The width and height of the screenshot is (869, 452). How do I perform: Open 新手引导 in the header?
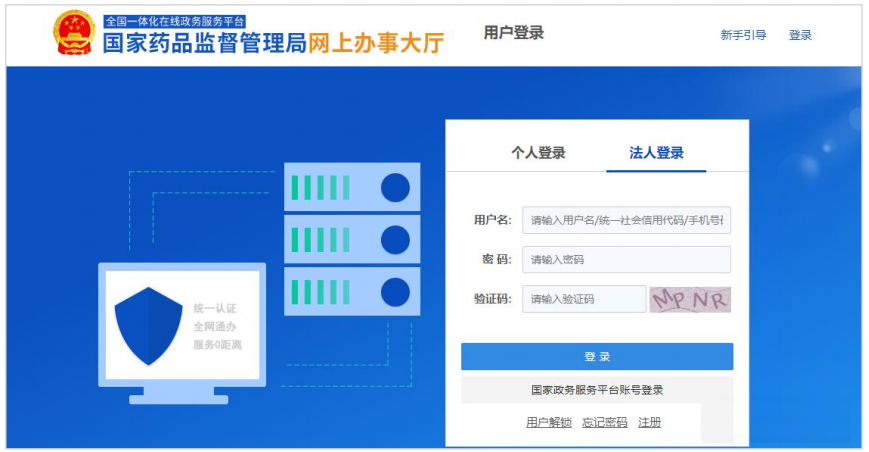tap(743, 35)
